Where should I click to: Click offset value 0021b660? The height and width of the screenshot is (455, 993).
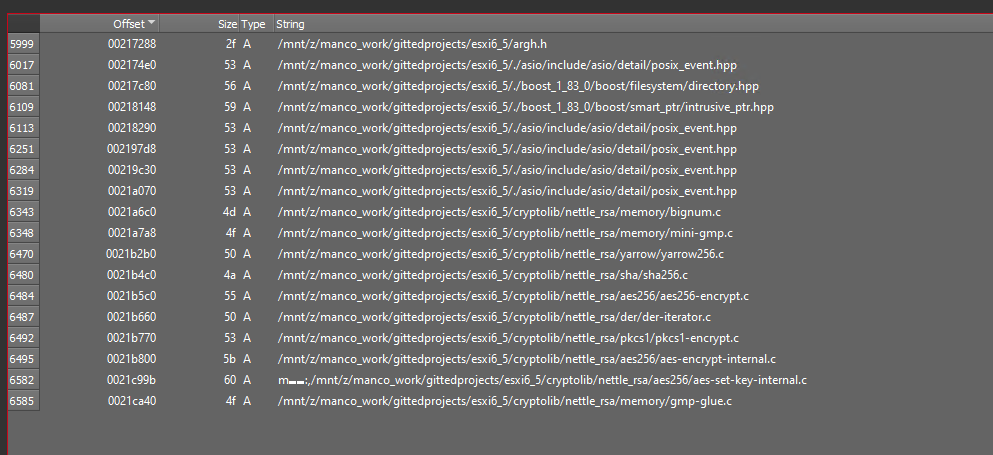pyautogui.click(x=131, y=317)
